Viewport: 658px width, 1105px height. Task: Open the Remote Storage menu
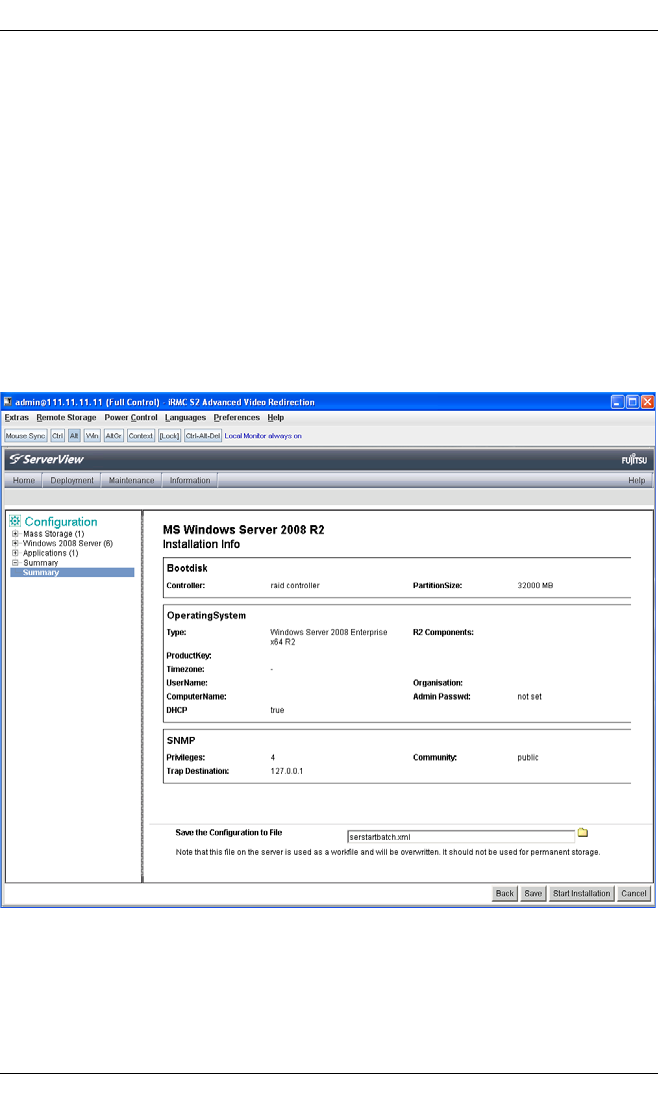click(66, 418)
